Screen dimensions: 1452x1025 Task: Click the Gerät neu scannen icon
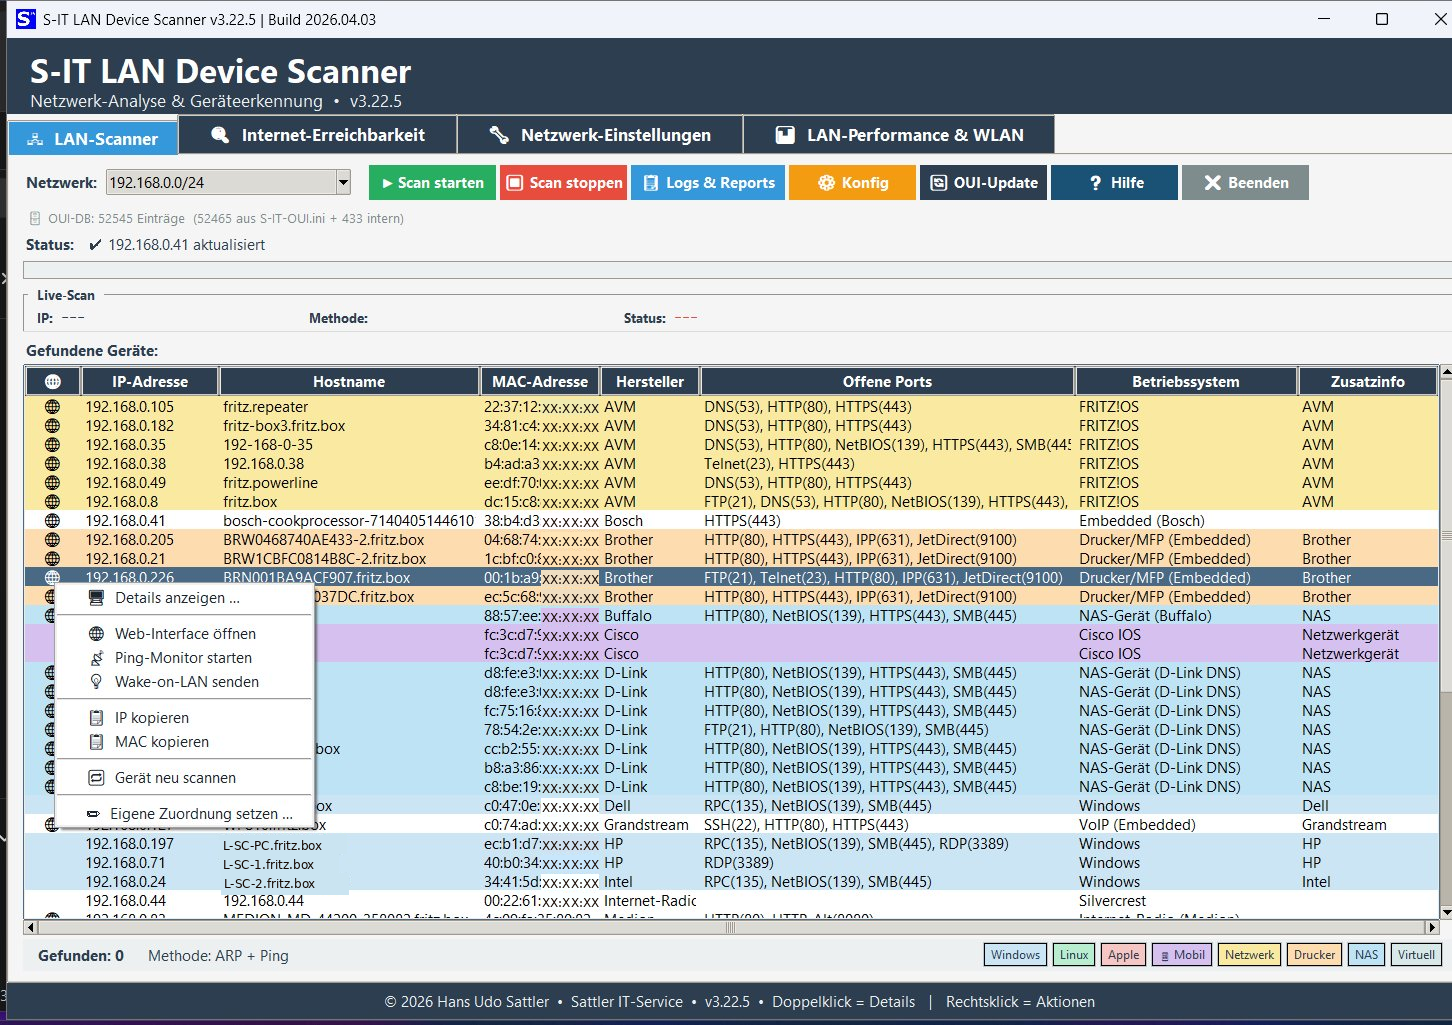pos(96,778)
